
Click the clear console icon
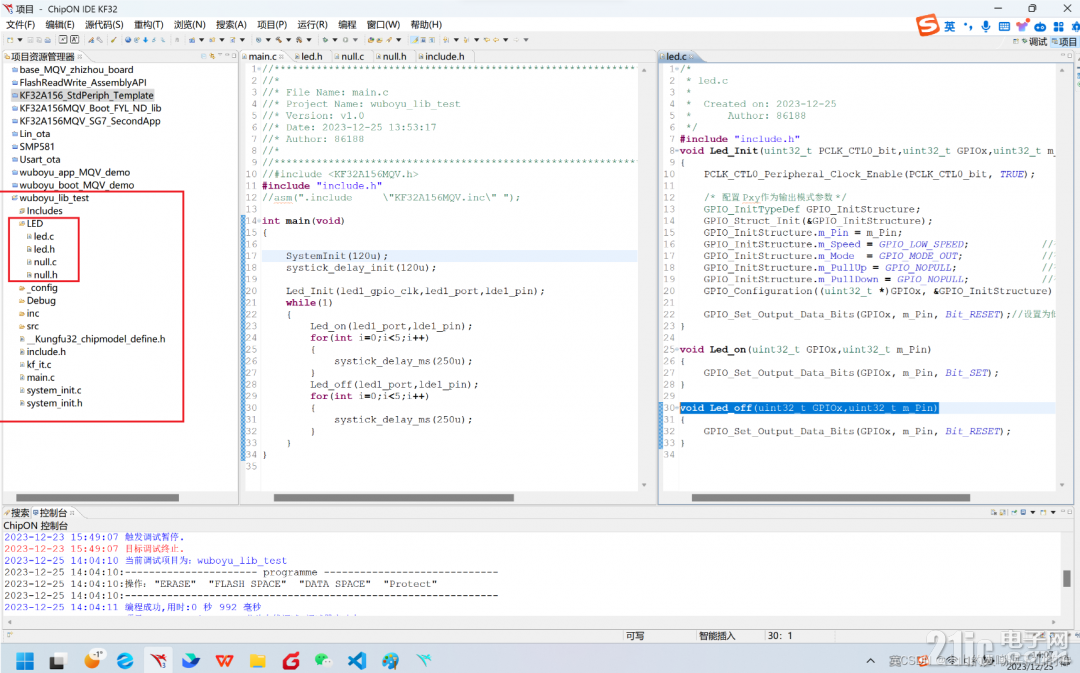point(994,512)
